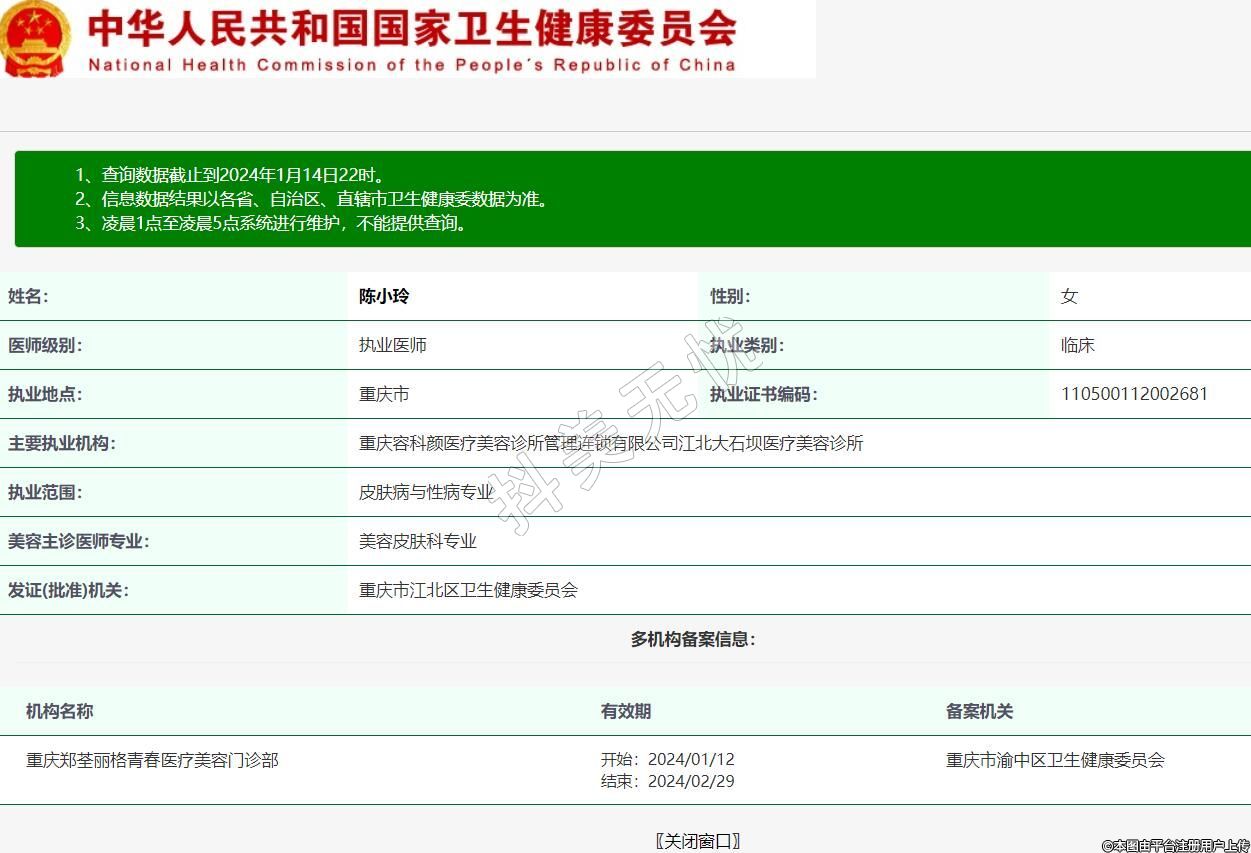The image size is (1251, 853).
Task: Click the 备案机关 column header
Action: [979, 711]
